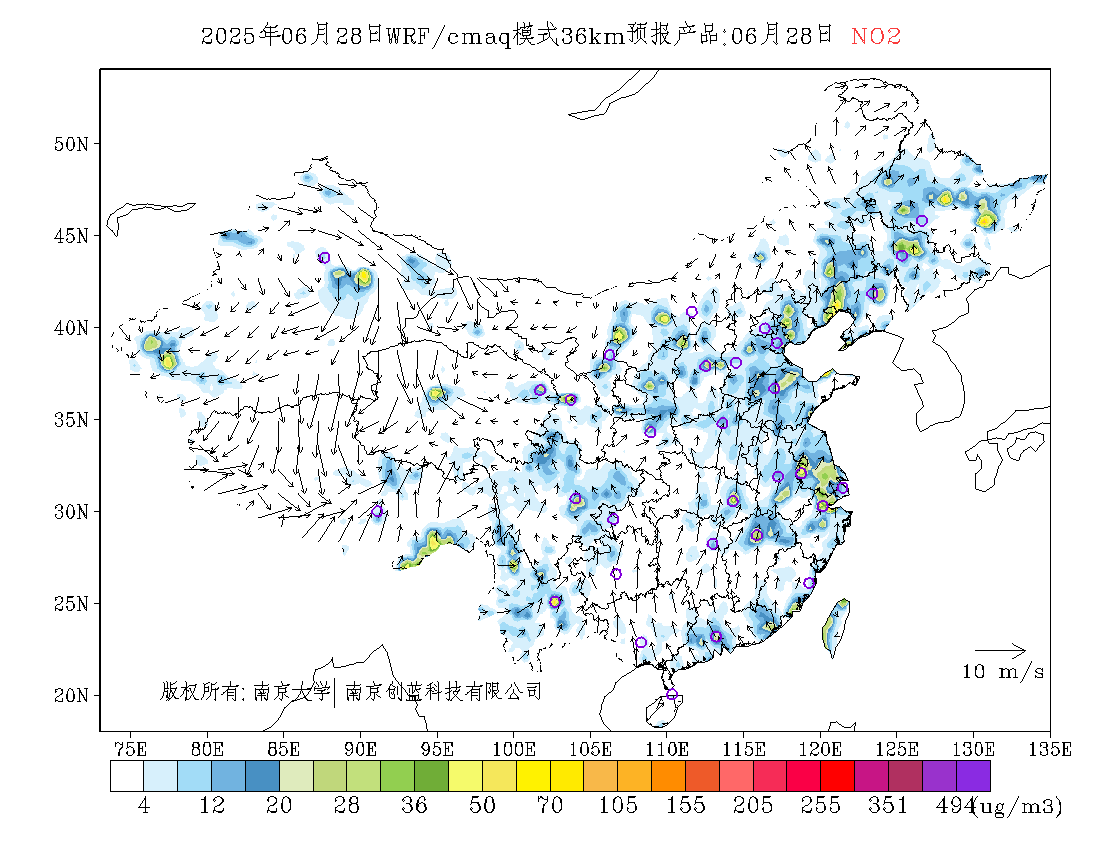1100x850 pixels.
Task: Select the 80E longitude label
Action: point(207,749)
